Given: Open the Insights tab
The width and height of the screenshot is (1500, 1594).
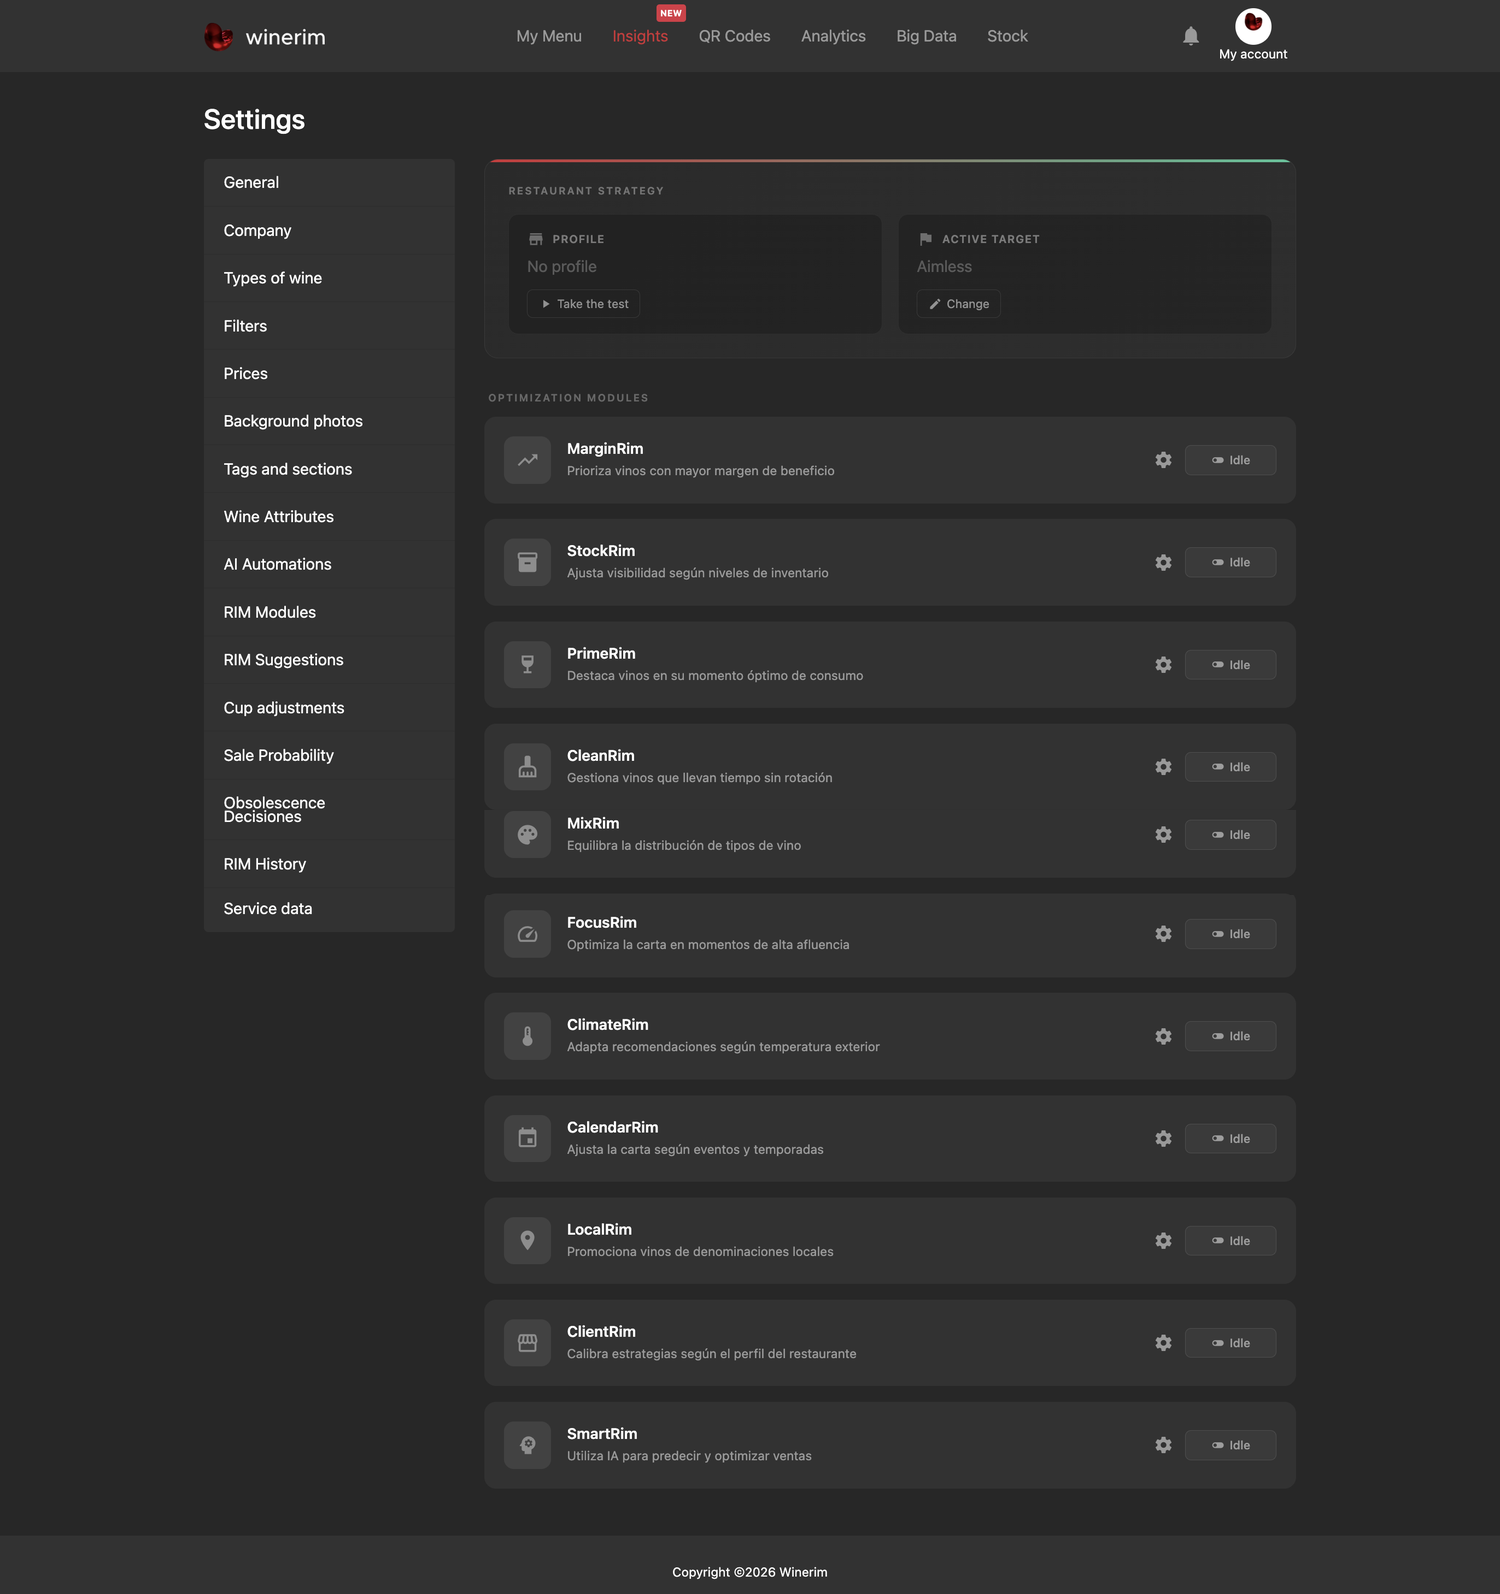Looking at the screenshot, I should pyautogui.click(x=640, y=36).
